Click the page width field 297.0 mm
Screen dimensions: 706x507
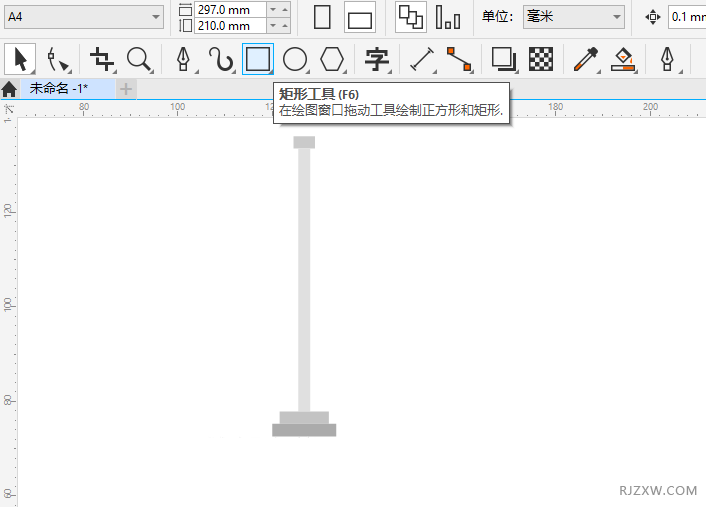click(230, 9)
